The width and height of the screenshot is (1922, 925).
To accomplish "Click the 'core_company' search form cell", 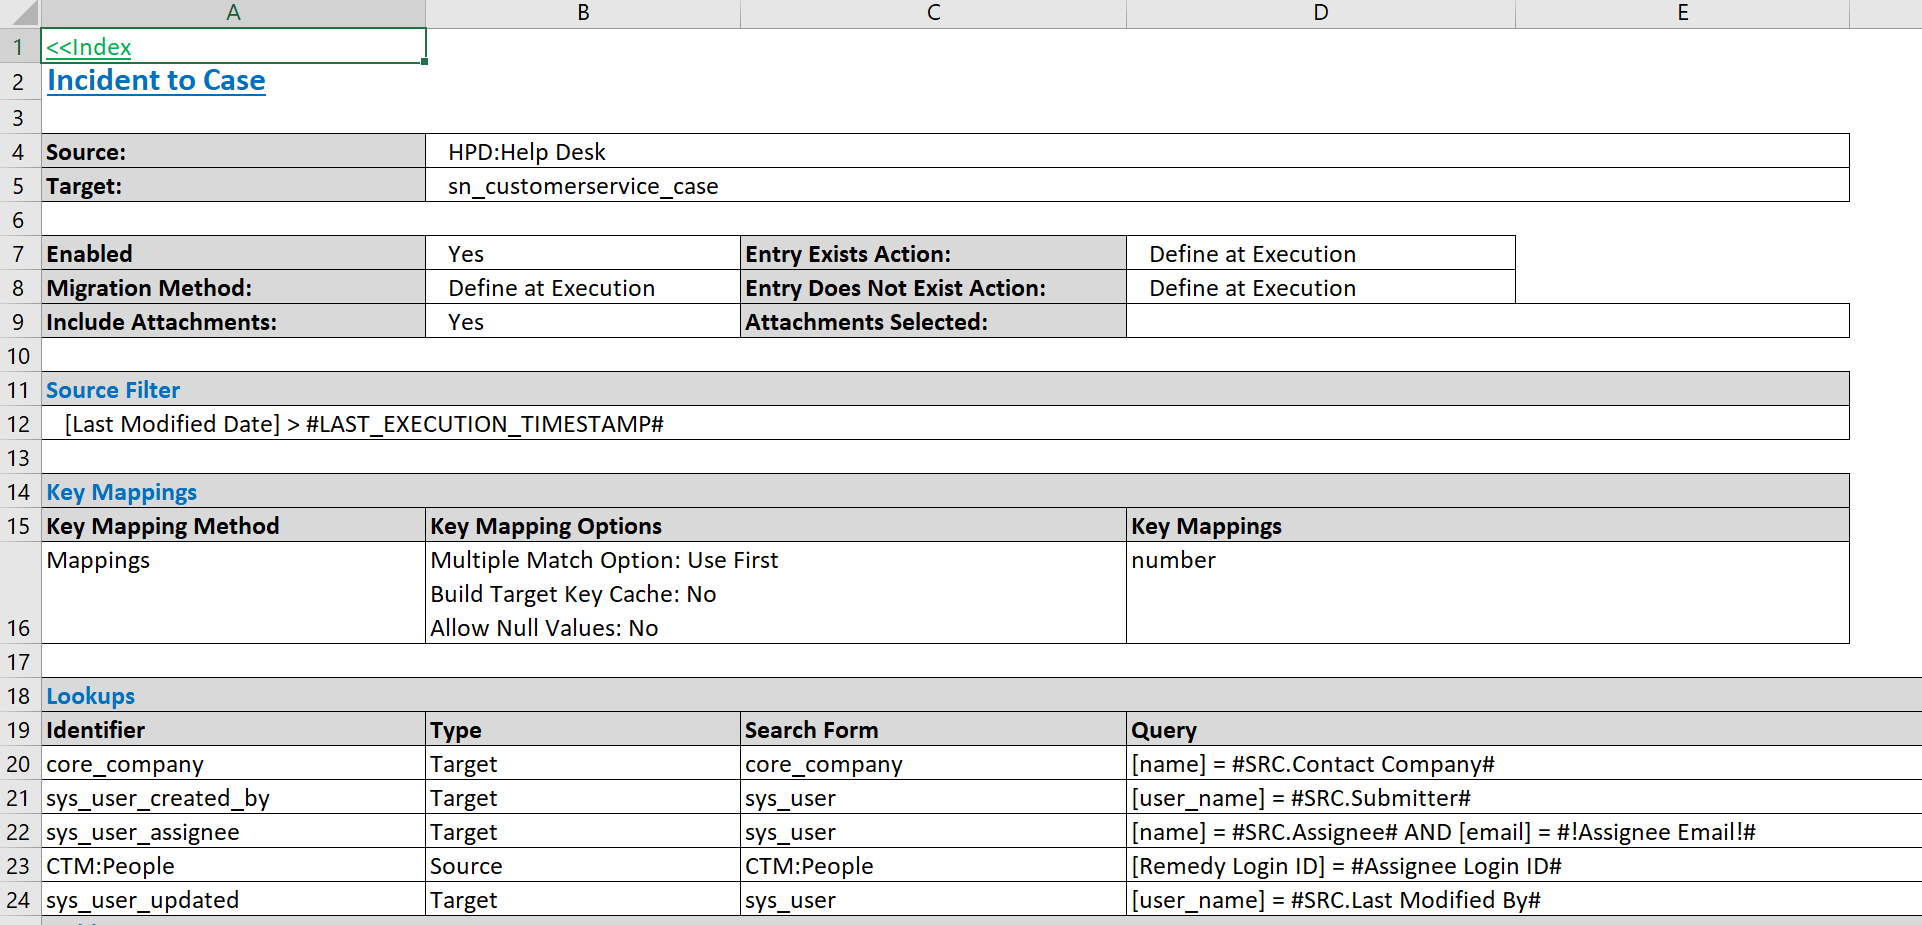I will click(x=933, y=764).
